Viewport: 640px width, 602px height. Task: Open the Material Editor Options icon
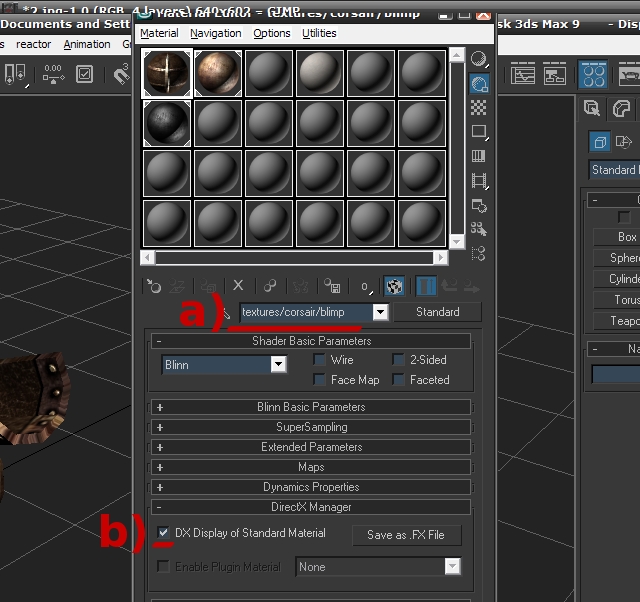(x=479, y=205)
